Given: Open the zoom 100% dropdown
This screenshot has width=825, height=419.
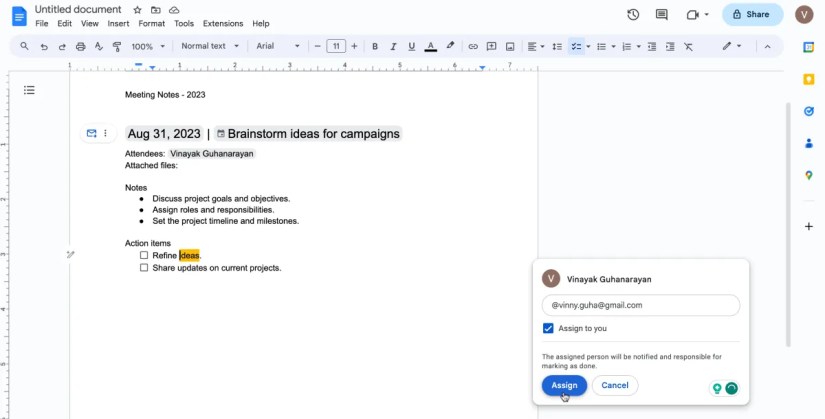Looking at the screenshot, I should 148,47.
